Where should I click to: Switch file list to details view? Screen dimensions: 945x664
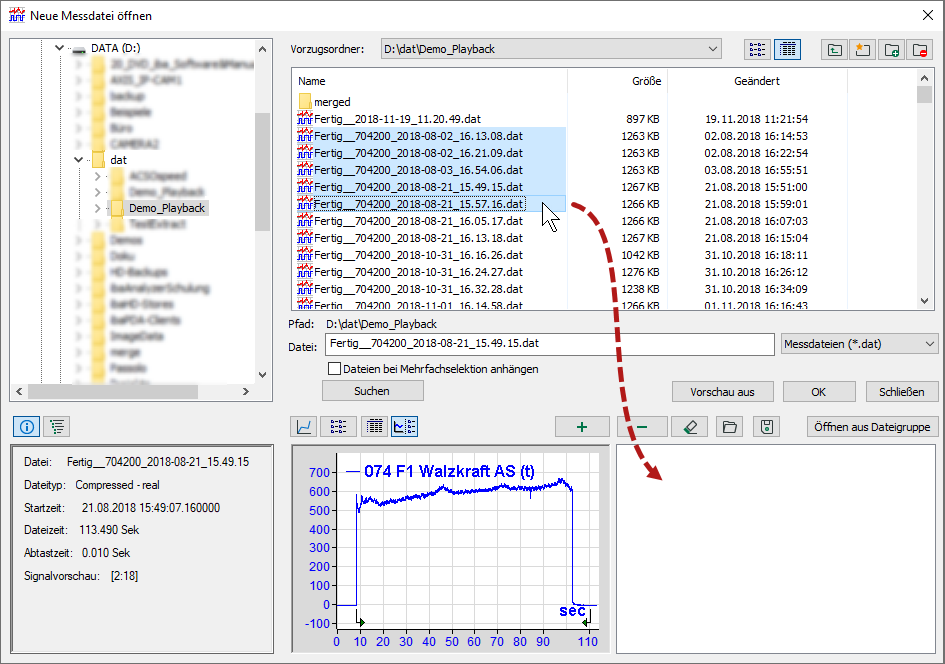click(787, 49)
